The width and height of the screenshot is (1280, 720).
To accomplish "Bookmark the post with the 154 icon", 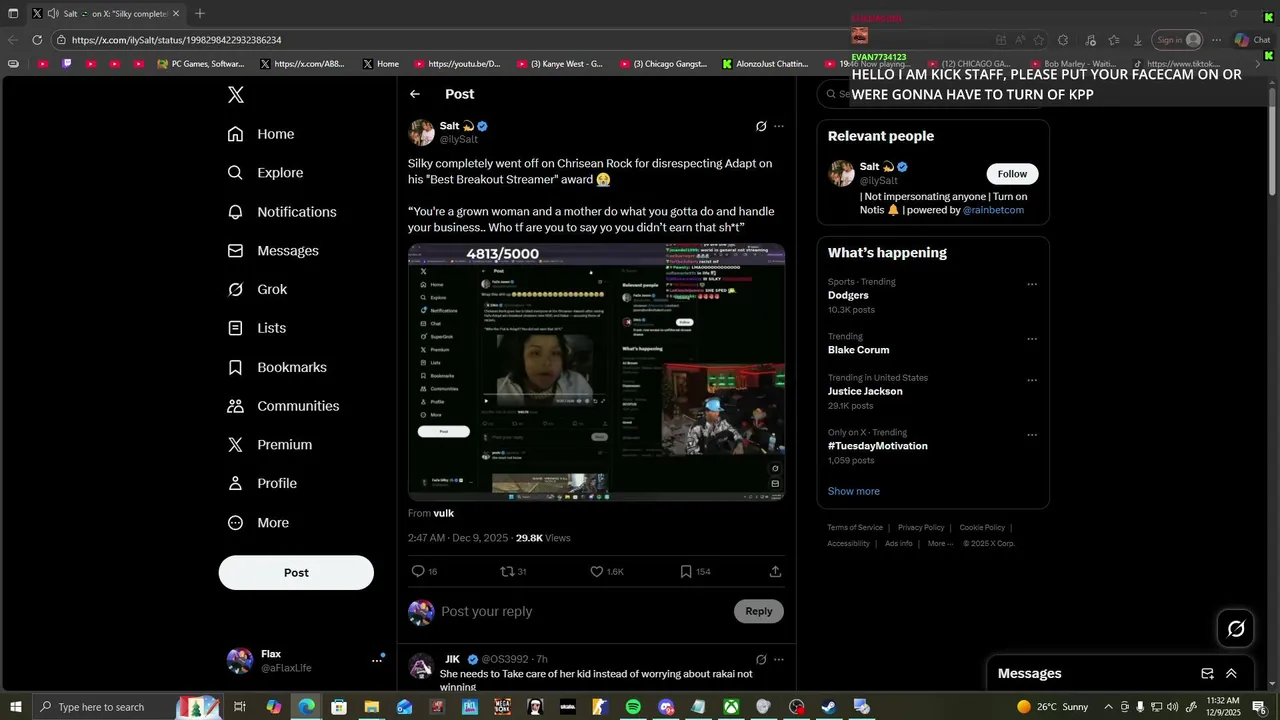I will [686, 572].
